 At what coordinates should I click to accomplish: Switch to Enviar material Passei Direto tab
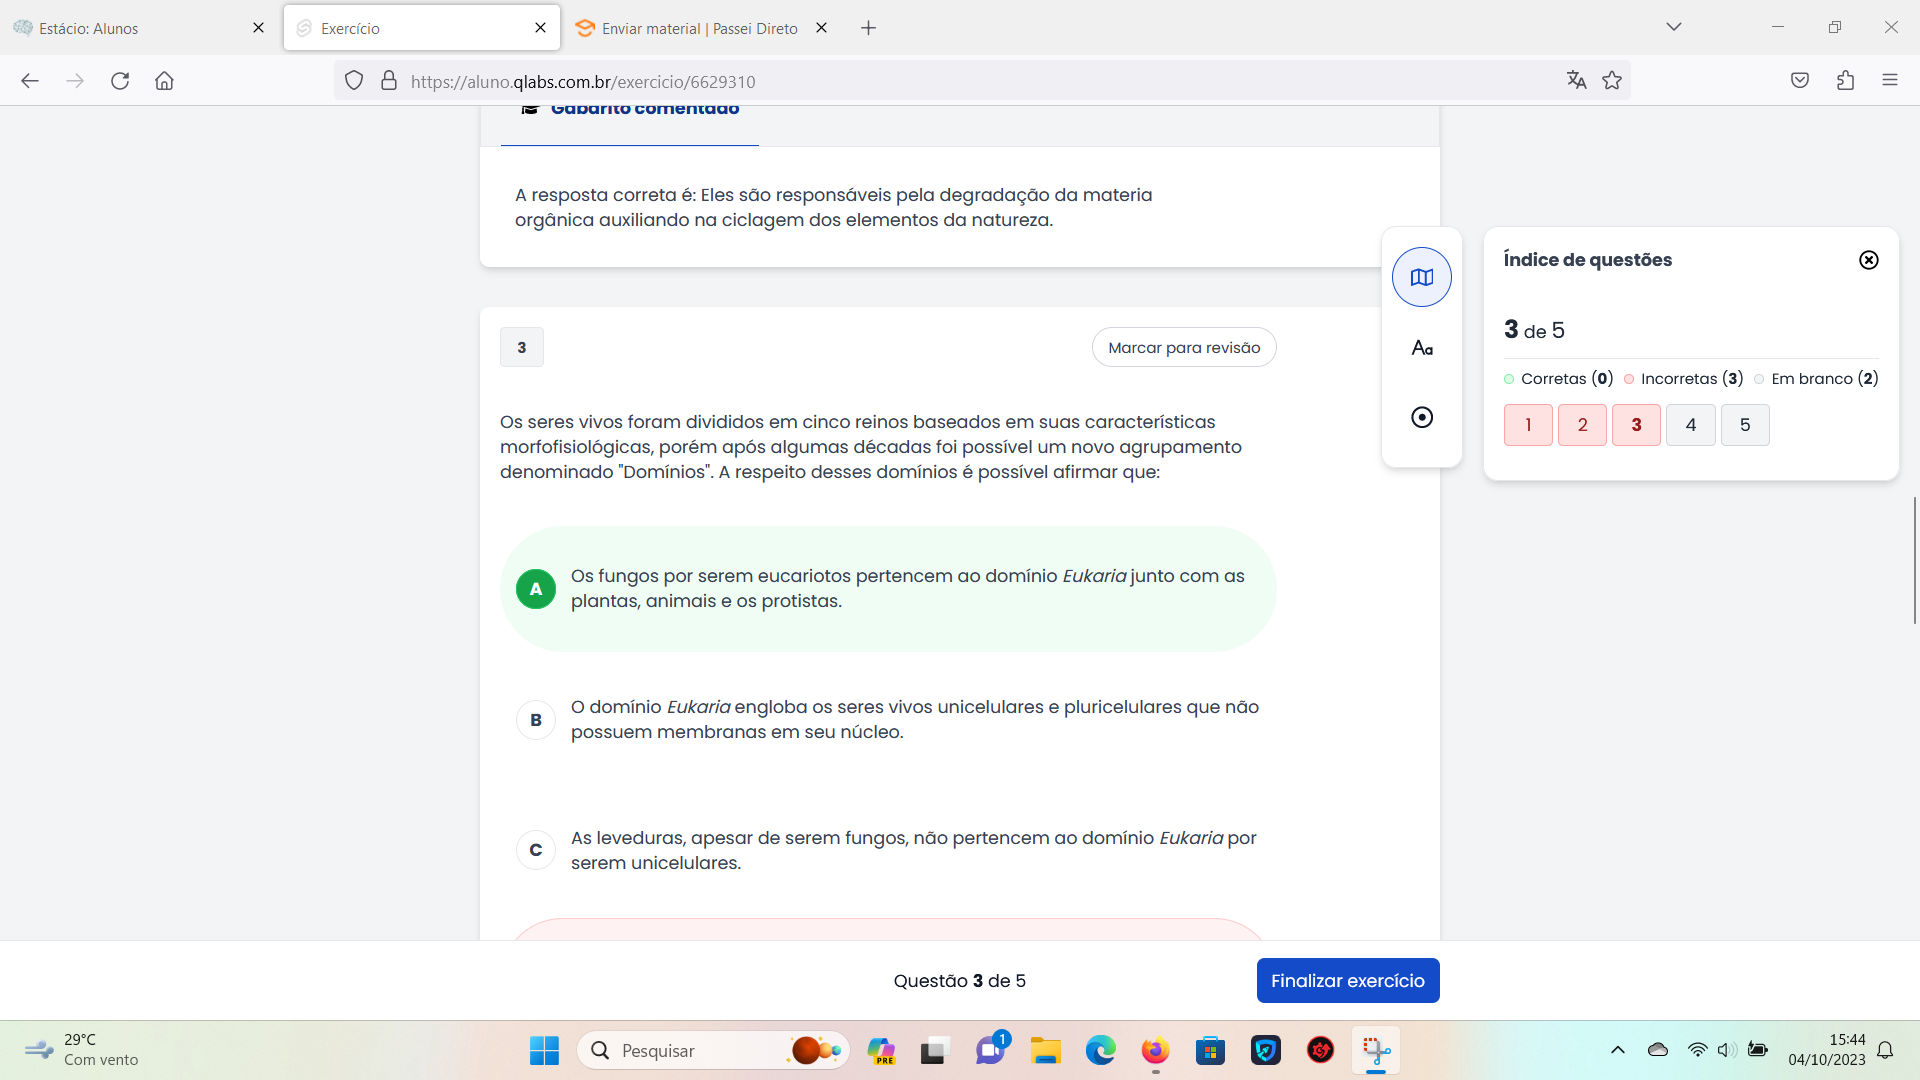click(x=698, y=28)
